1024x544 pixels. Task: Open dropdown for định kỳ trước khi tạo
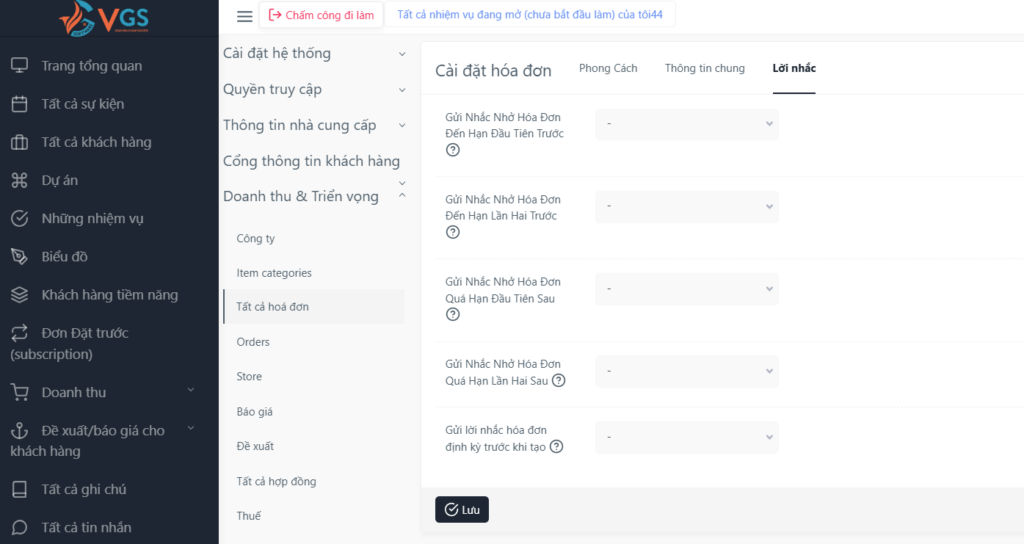pyautogui.click(x=686, y=437)
